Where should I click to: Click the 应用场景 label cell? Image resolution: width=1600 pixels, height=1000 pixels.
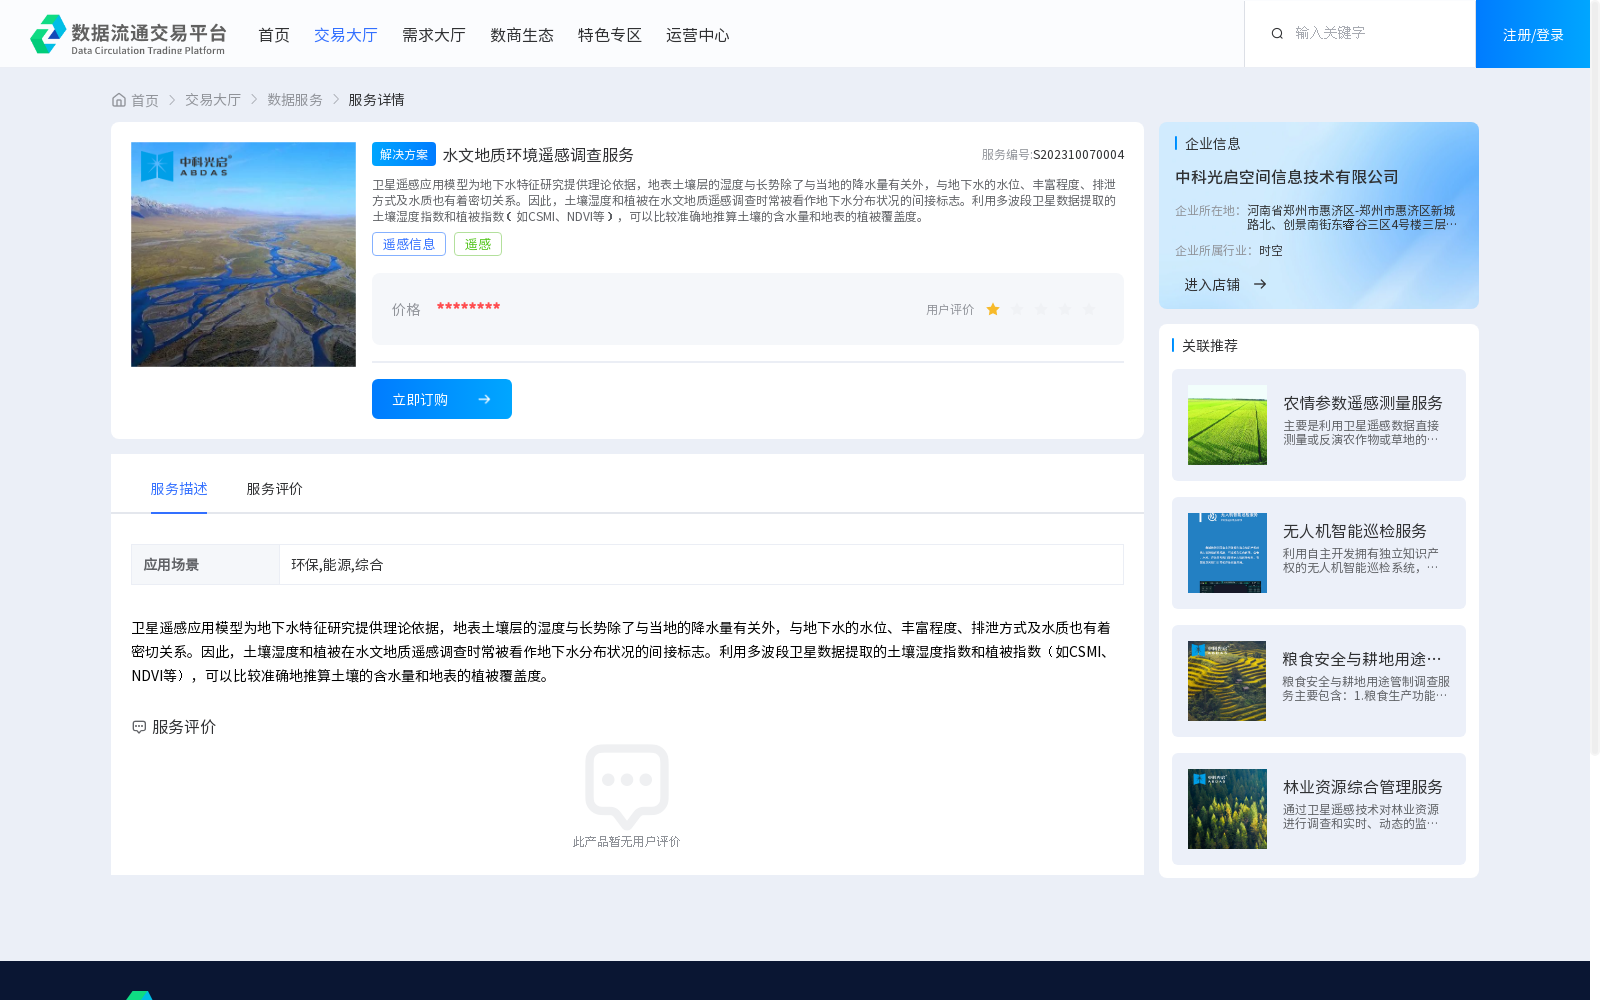(x=205, y=564)
